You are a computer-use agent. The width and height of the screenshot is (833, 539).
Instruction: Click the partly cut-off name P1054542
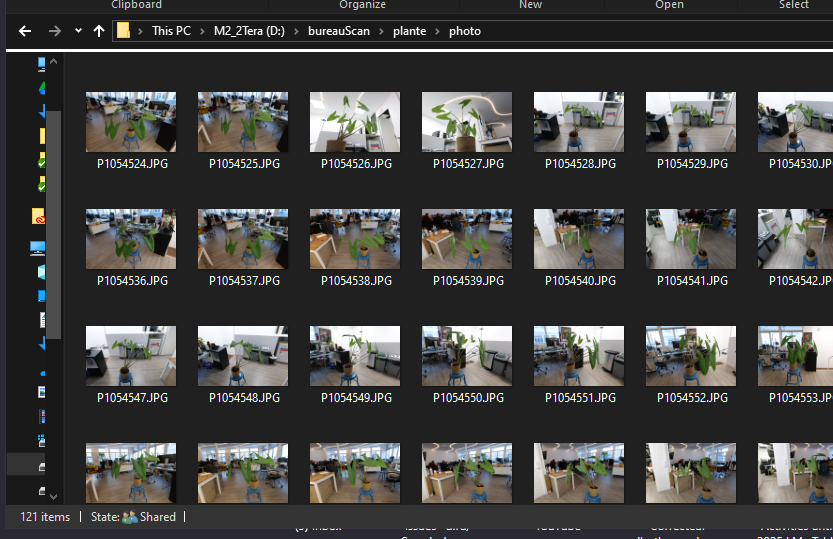801,281
